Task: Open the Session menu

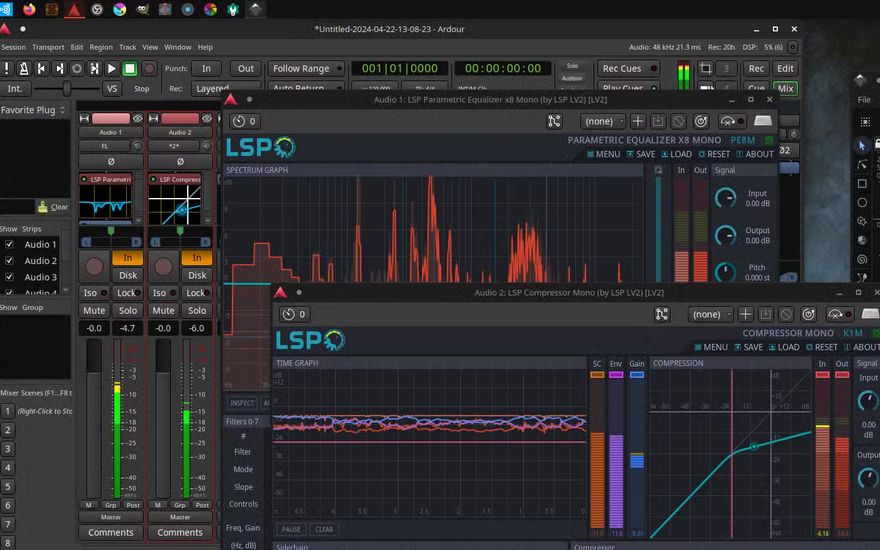Action: click(x=13, y=47)
